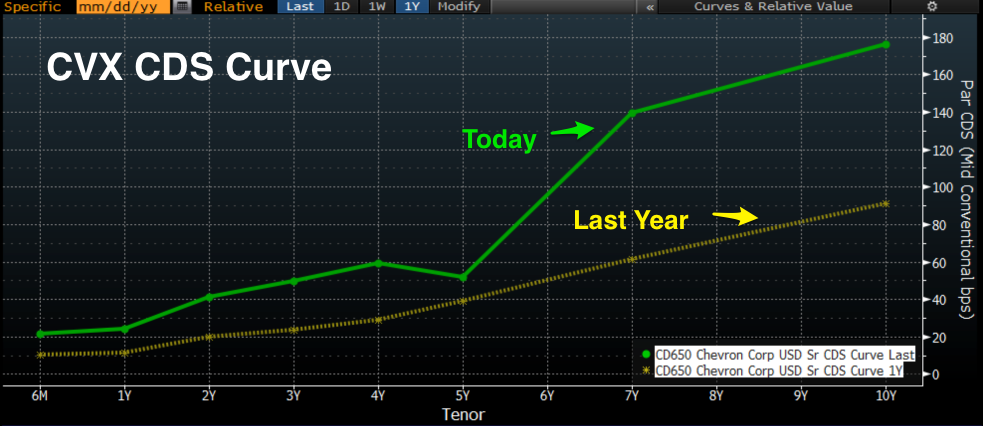
Task: Click the '180' y-axis value
Action: coord(943,38)
